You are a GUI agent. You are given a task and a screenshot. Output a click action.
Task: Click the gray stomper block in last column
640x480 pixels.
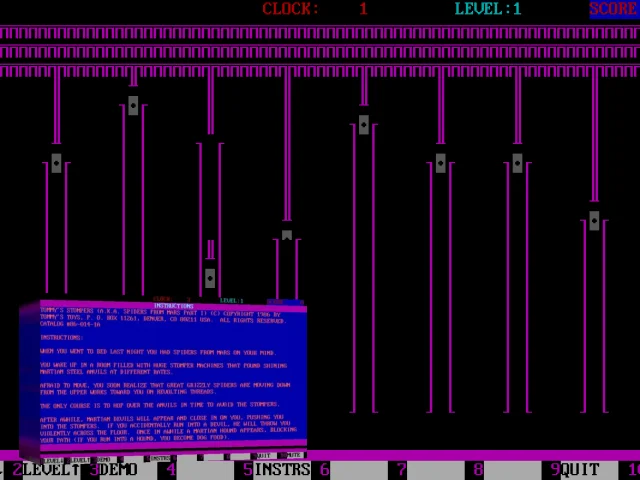pyautogui.click(x=594, y=221)
